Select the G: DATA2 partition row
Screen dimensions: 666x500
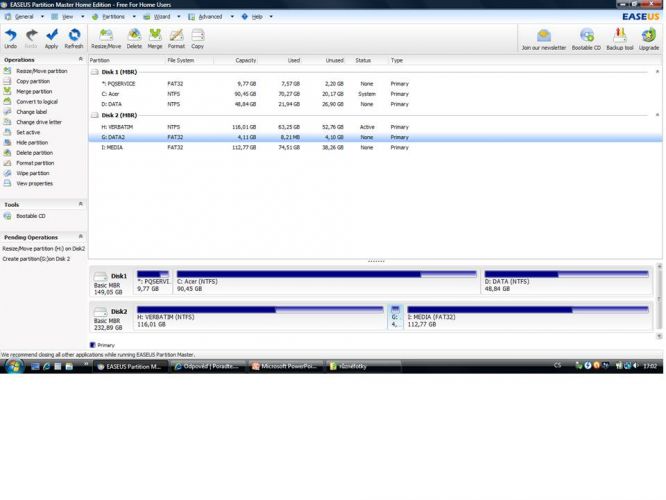pyautogui.click(x=375, y=137)
